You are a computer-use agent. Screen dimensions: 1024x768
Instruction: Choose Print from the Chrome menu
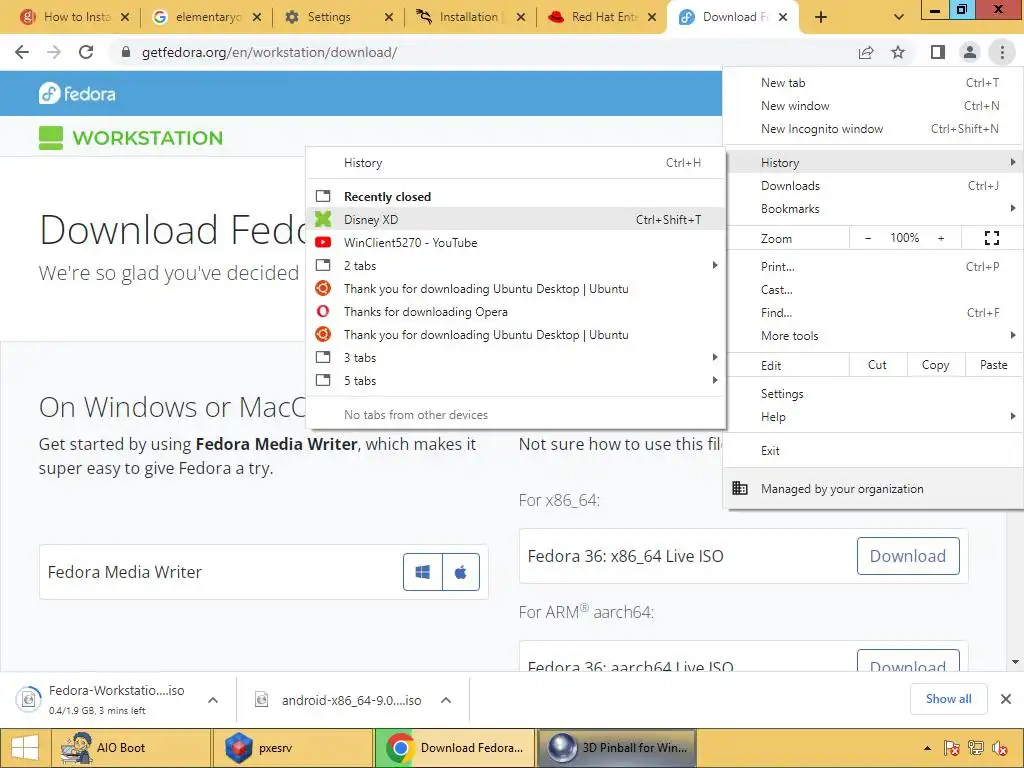tap(873, 266)
